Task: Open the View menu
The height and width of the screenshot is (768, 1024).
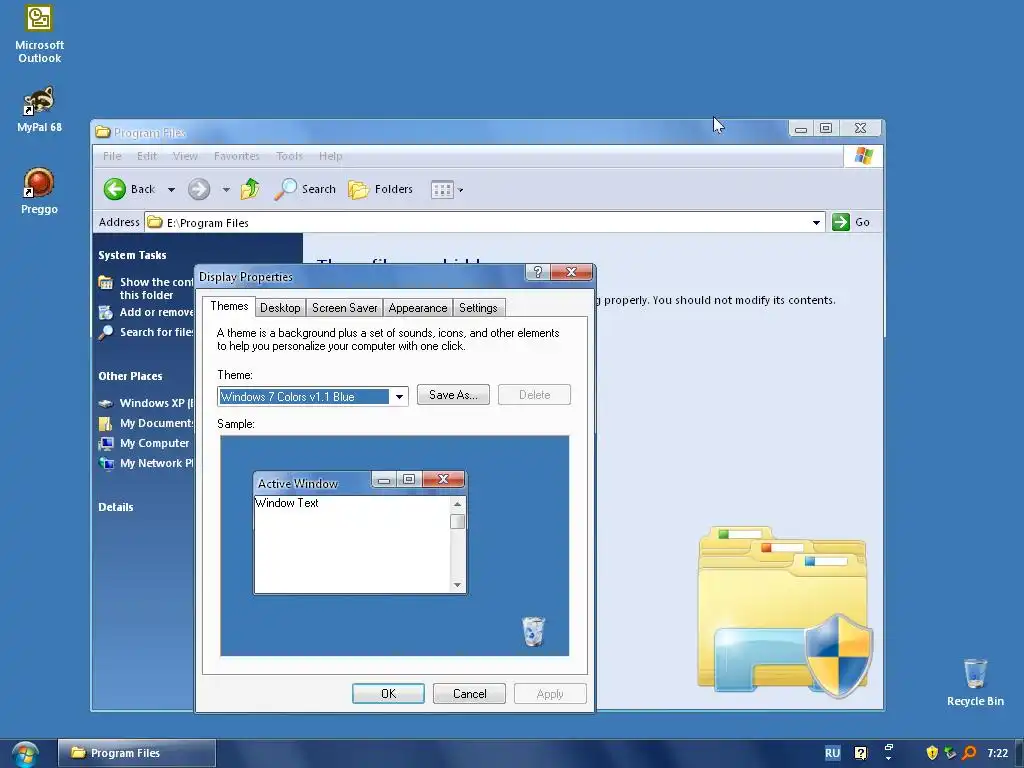Action: [185, 156]
